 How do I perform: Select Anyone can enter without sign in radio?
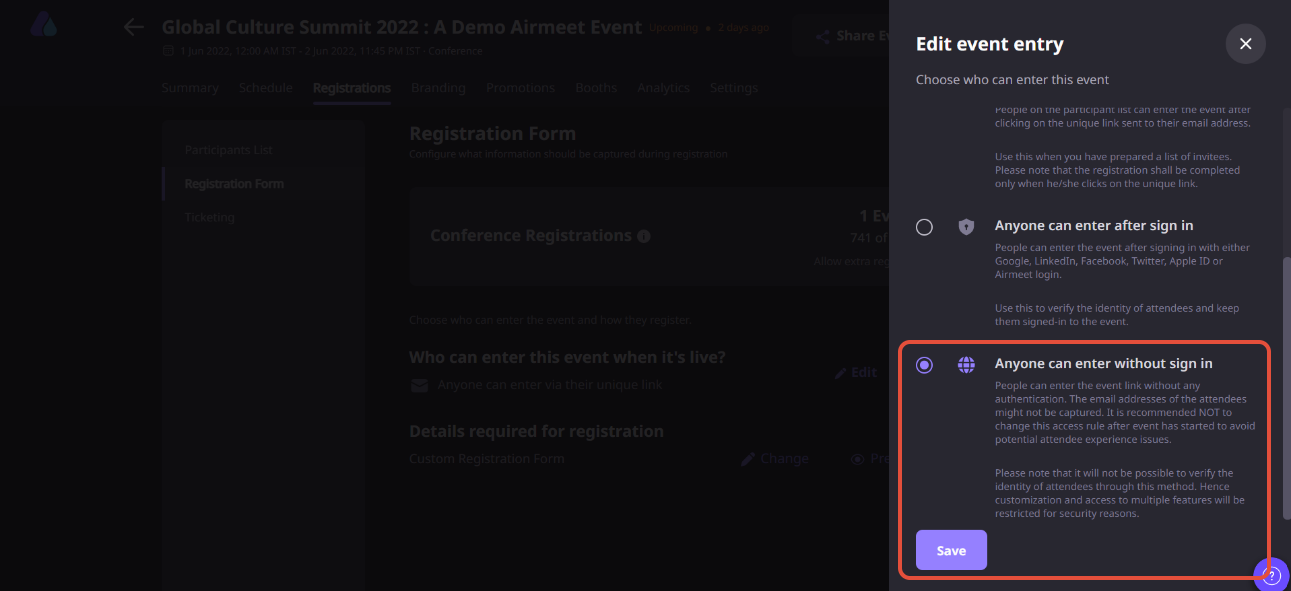pyautogui.click(x=924, y=365)
